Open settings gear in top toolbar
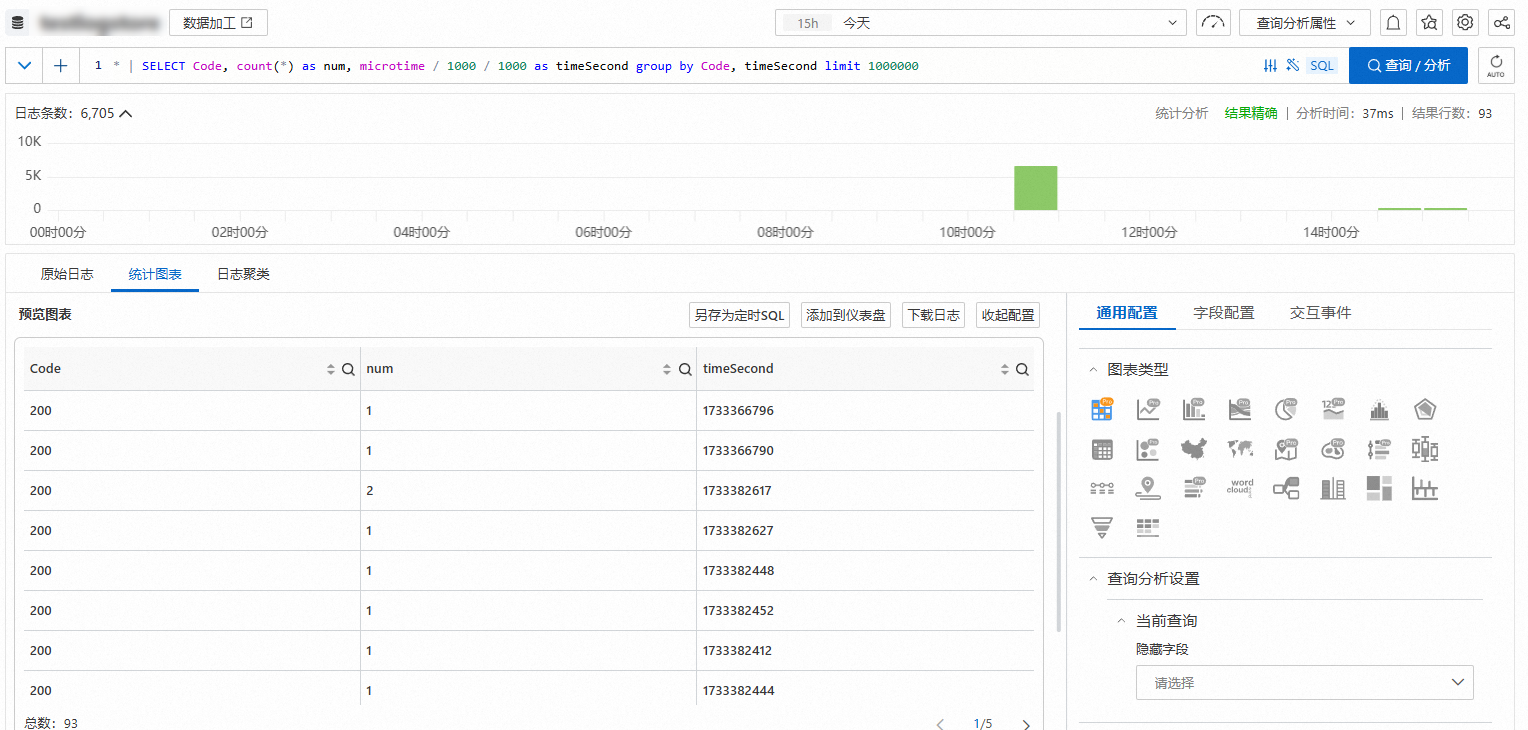Screen dimensions: 1528x730 tap(1465, 22)
